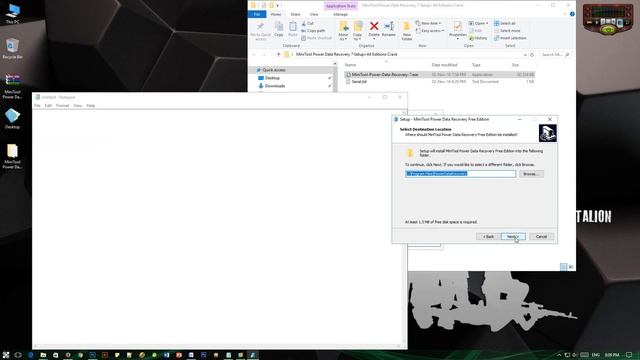The width and height of the screenshot is (640, 360).
Task: Select Quick access in navigation pane
Action: (x=274, y=70)
